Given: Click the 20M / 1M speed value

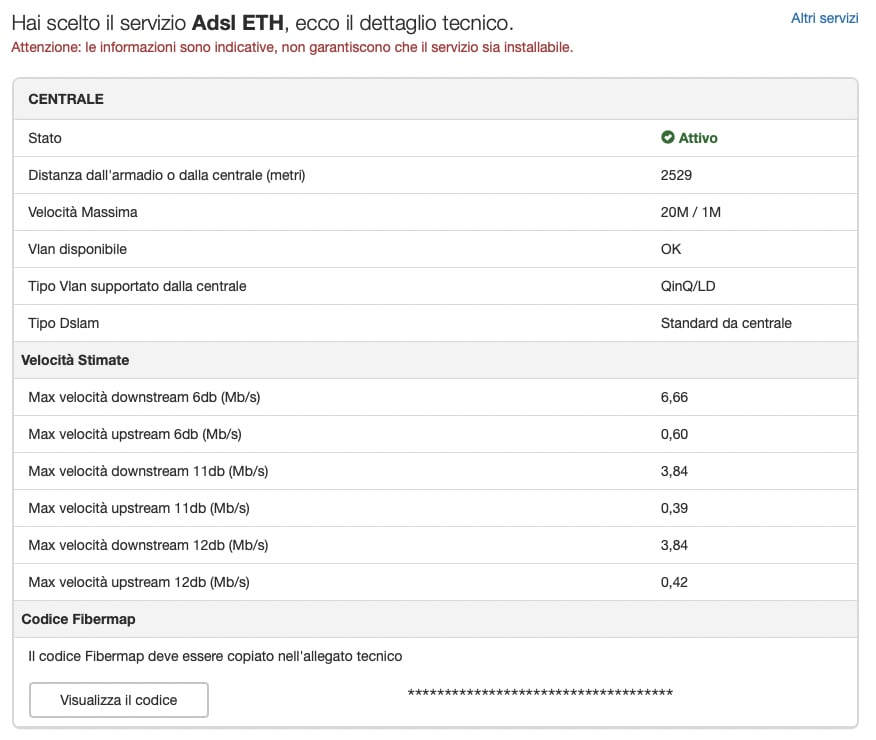Looking at the screenshot, I should tap(689, 212).
